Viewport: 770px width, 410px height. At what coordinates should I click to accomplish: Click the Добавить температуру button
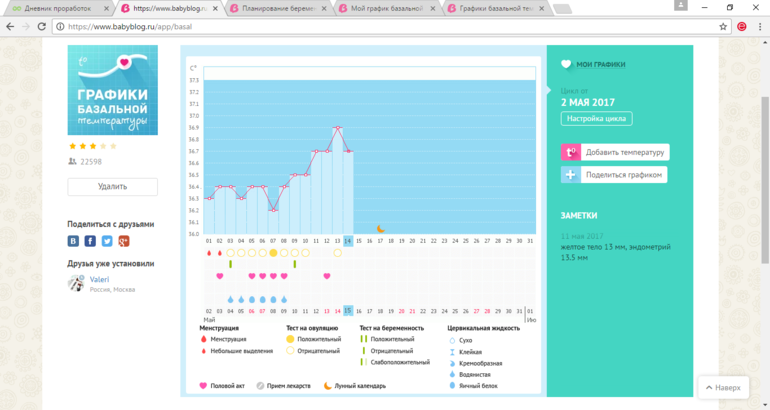[x=624, y=152]
